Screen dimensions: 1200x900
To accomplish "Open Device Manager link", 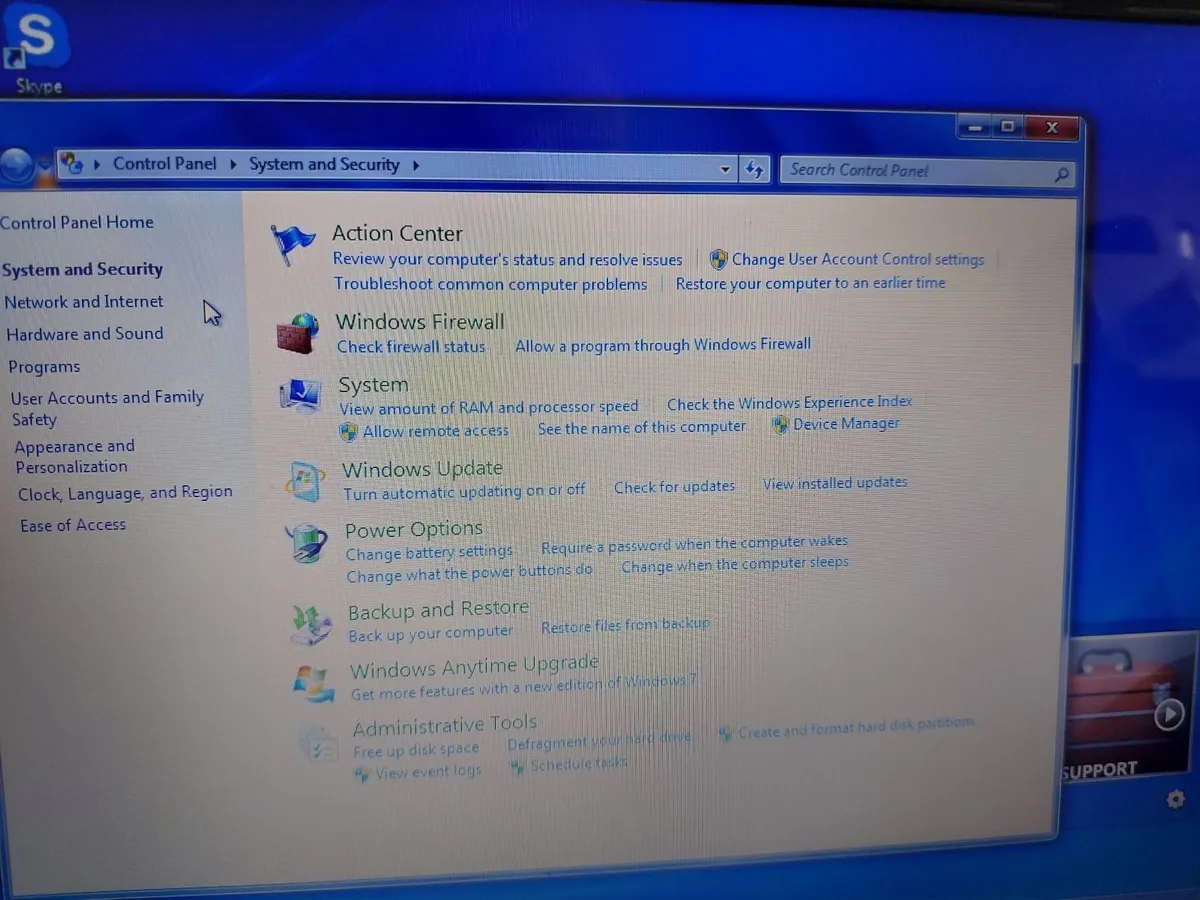I will [846, 424].
